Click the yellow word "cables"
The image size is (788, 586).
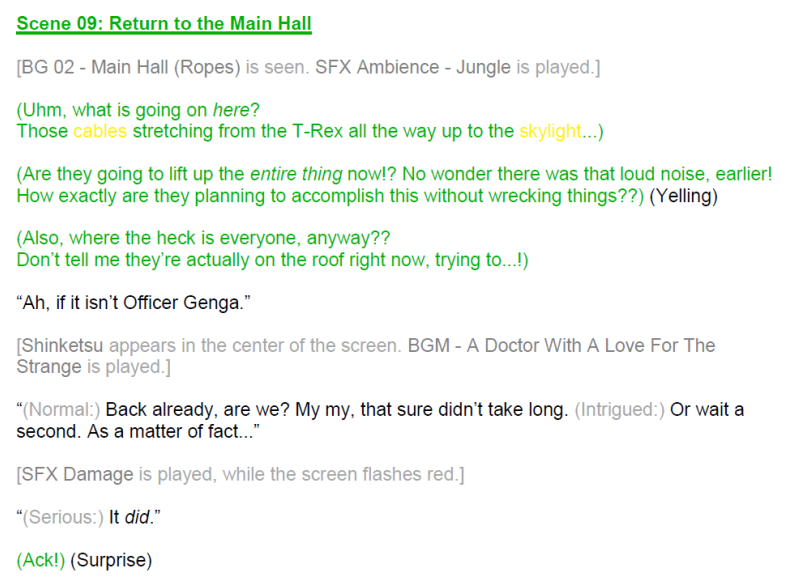(100, 131)
